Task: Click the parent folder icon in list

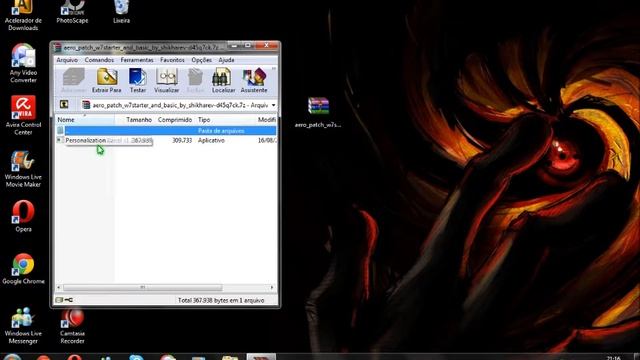Action: pos(60,131)
